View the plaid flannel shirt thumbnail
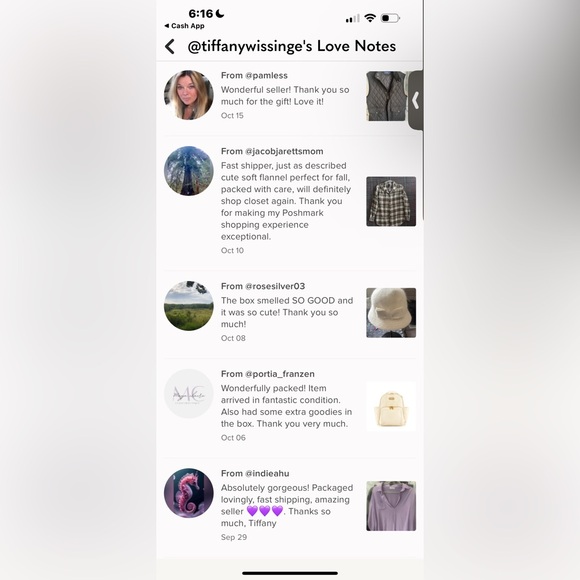 391,201
